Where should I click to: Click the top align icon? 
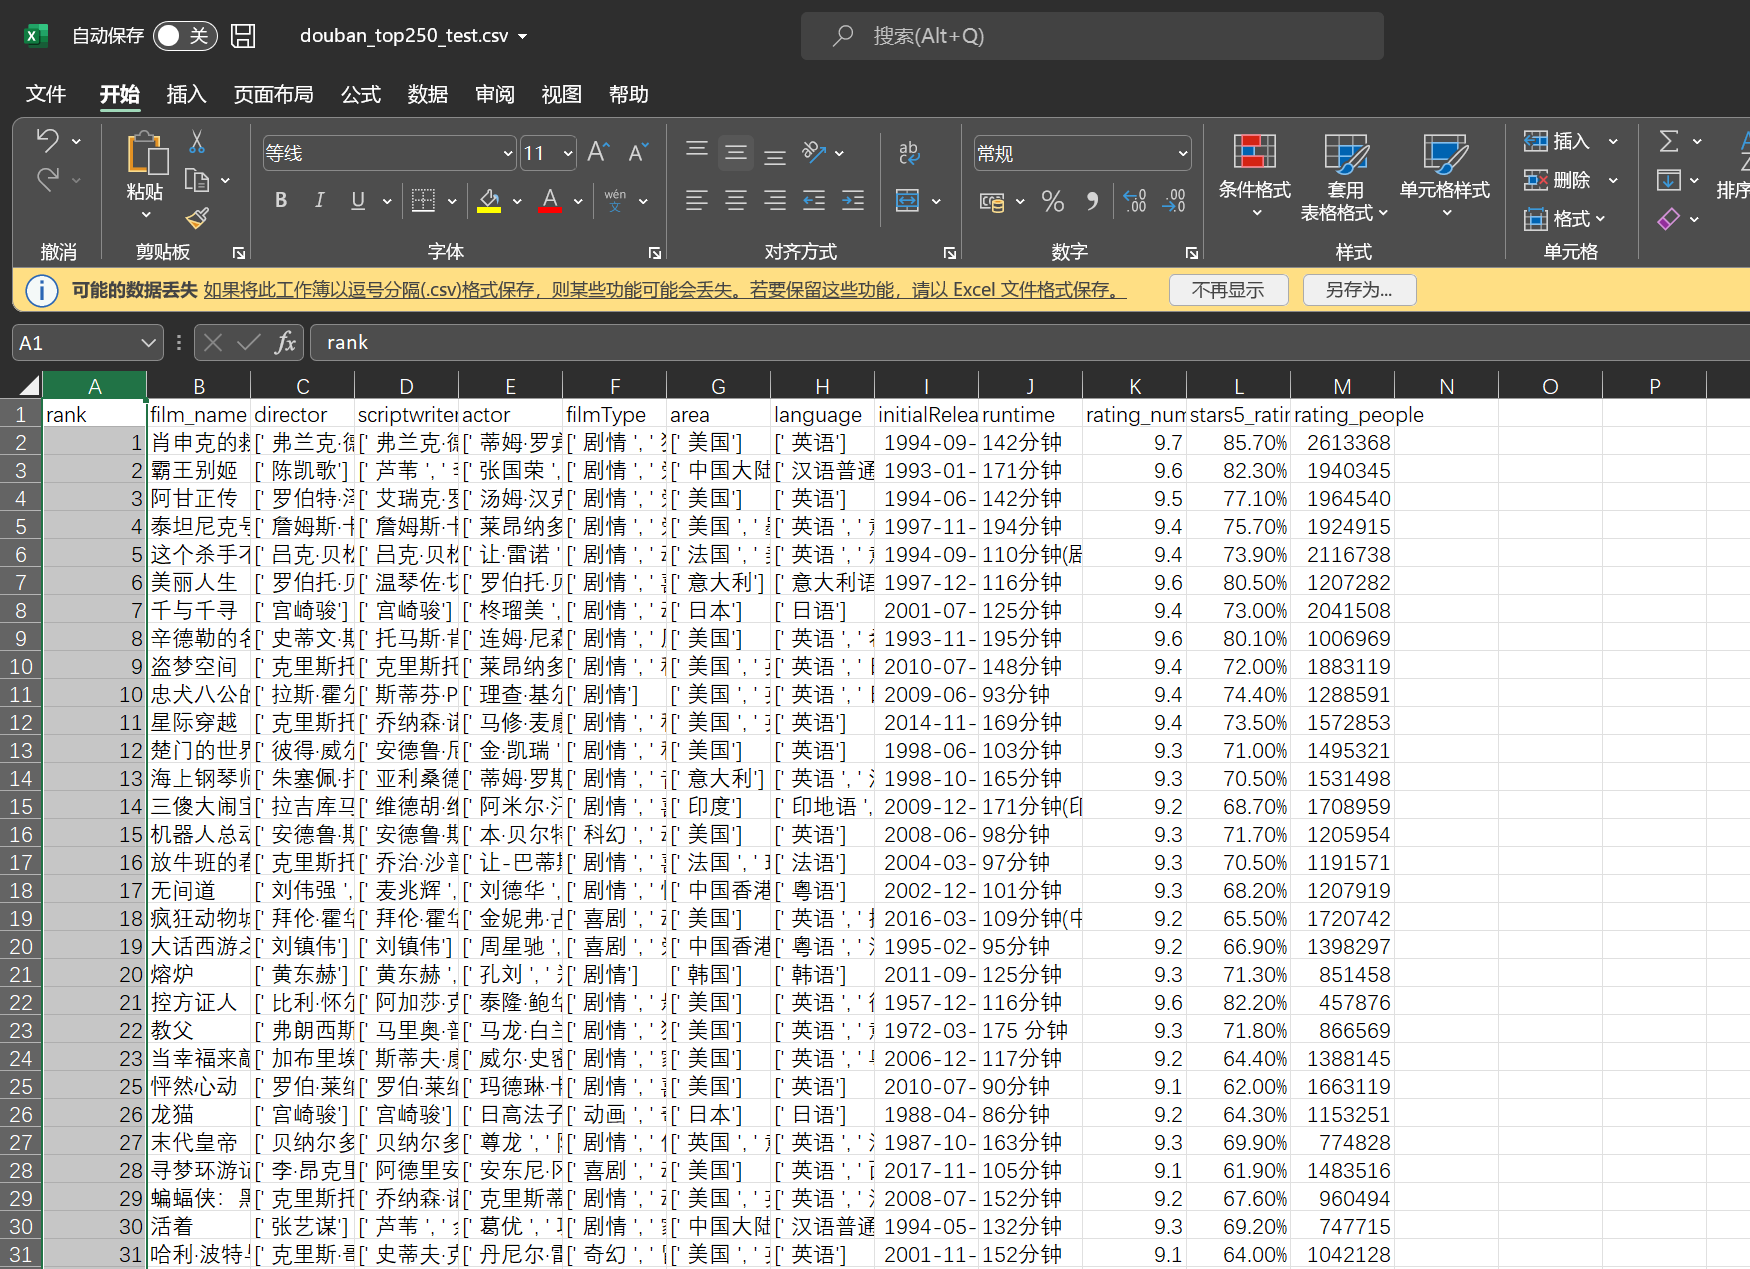(697, 152)
